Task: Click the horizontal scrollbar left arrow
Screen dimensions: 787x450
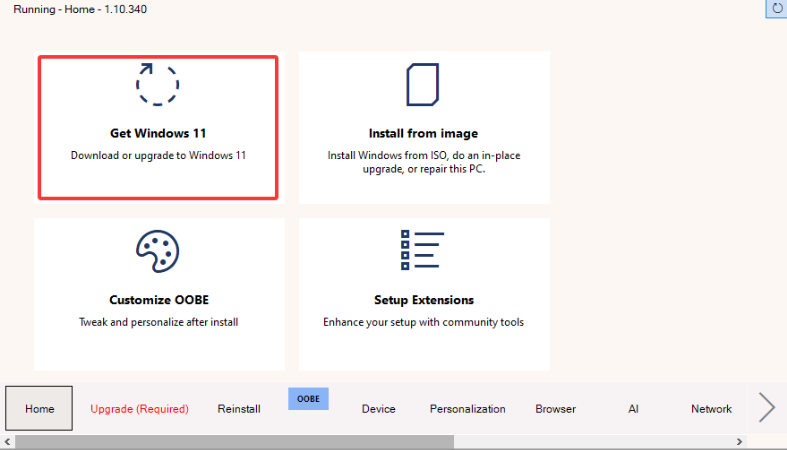Action: [x=7, y=442]
